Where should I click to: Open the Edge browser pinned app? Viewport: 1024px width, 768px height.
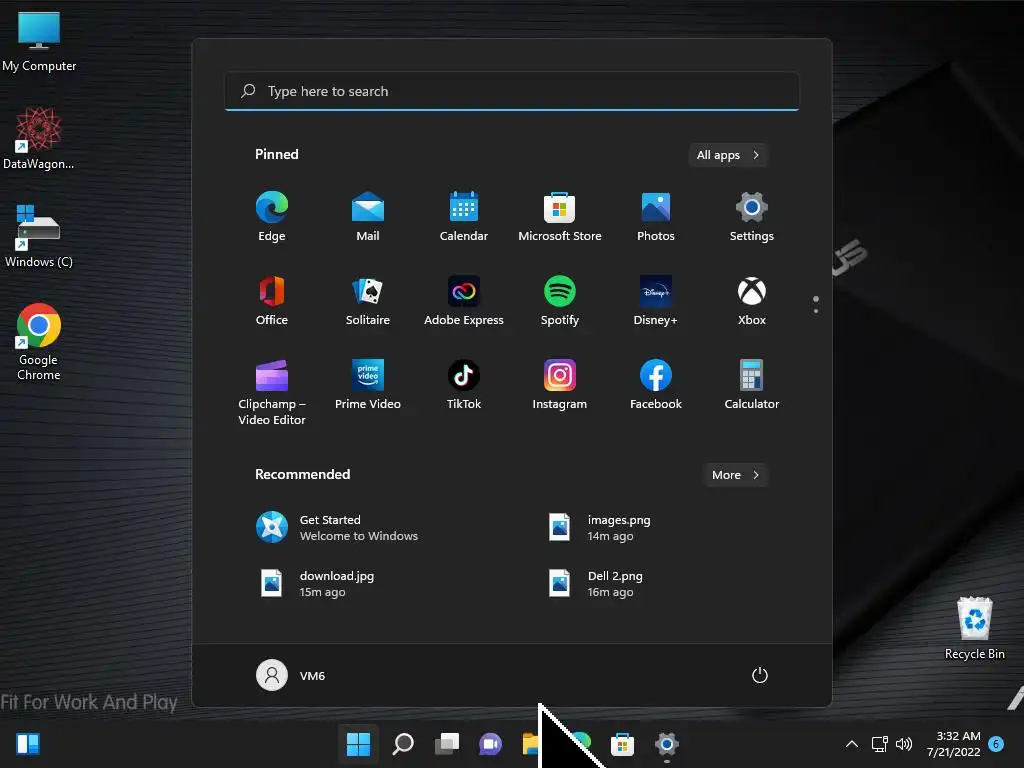coord(272,216)
